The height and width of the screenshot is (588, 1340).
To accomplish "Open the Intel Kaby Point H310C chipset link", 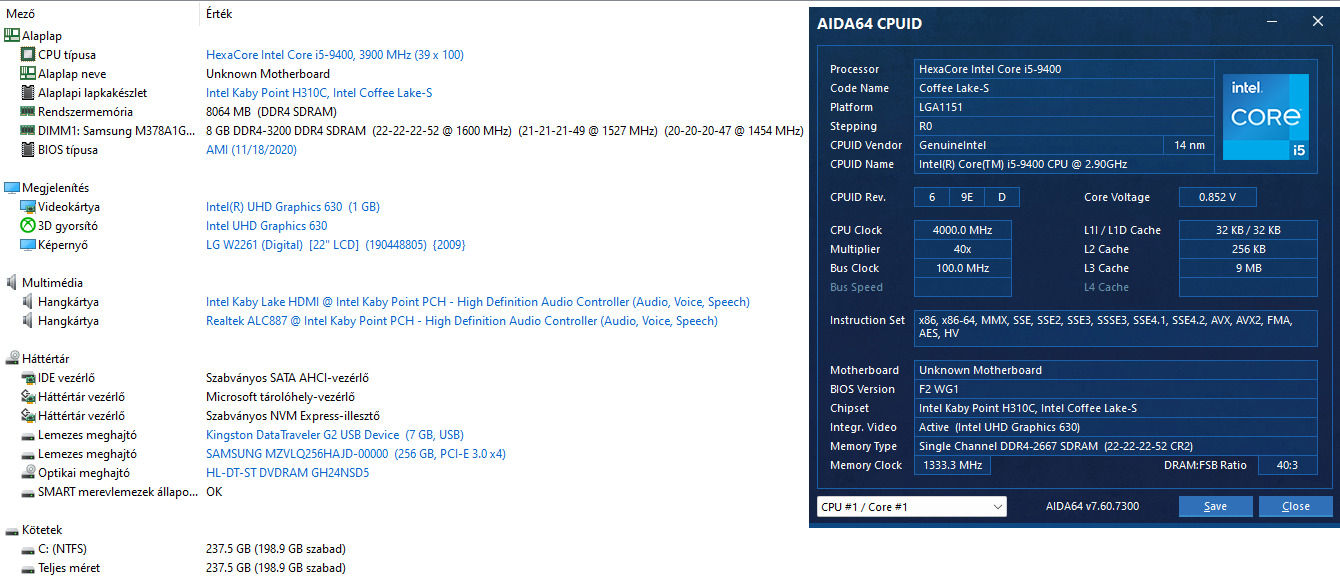I will 319,93.
